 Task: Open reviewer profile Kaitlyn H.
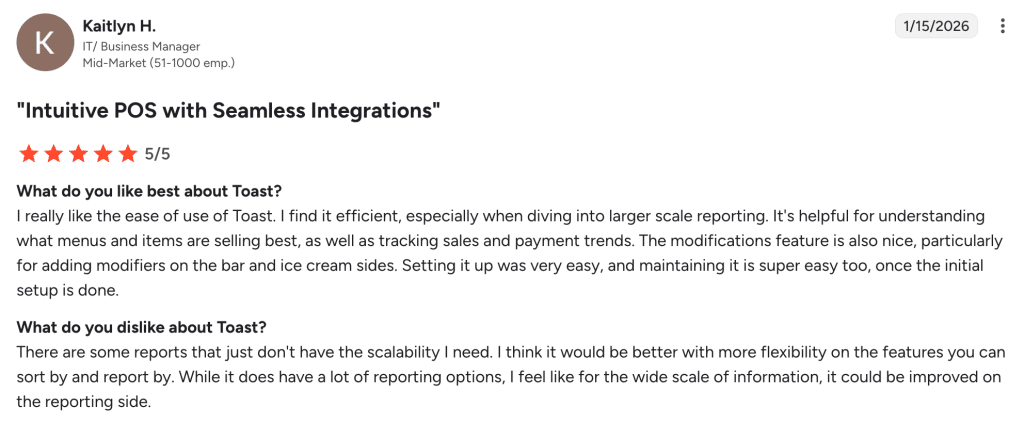point(119,26)
